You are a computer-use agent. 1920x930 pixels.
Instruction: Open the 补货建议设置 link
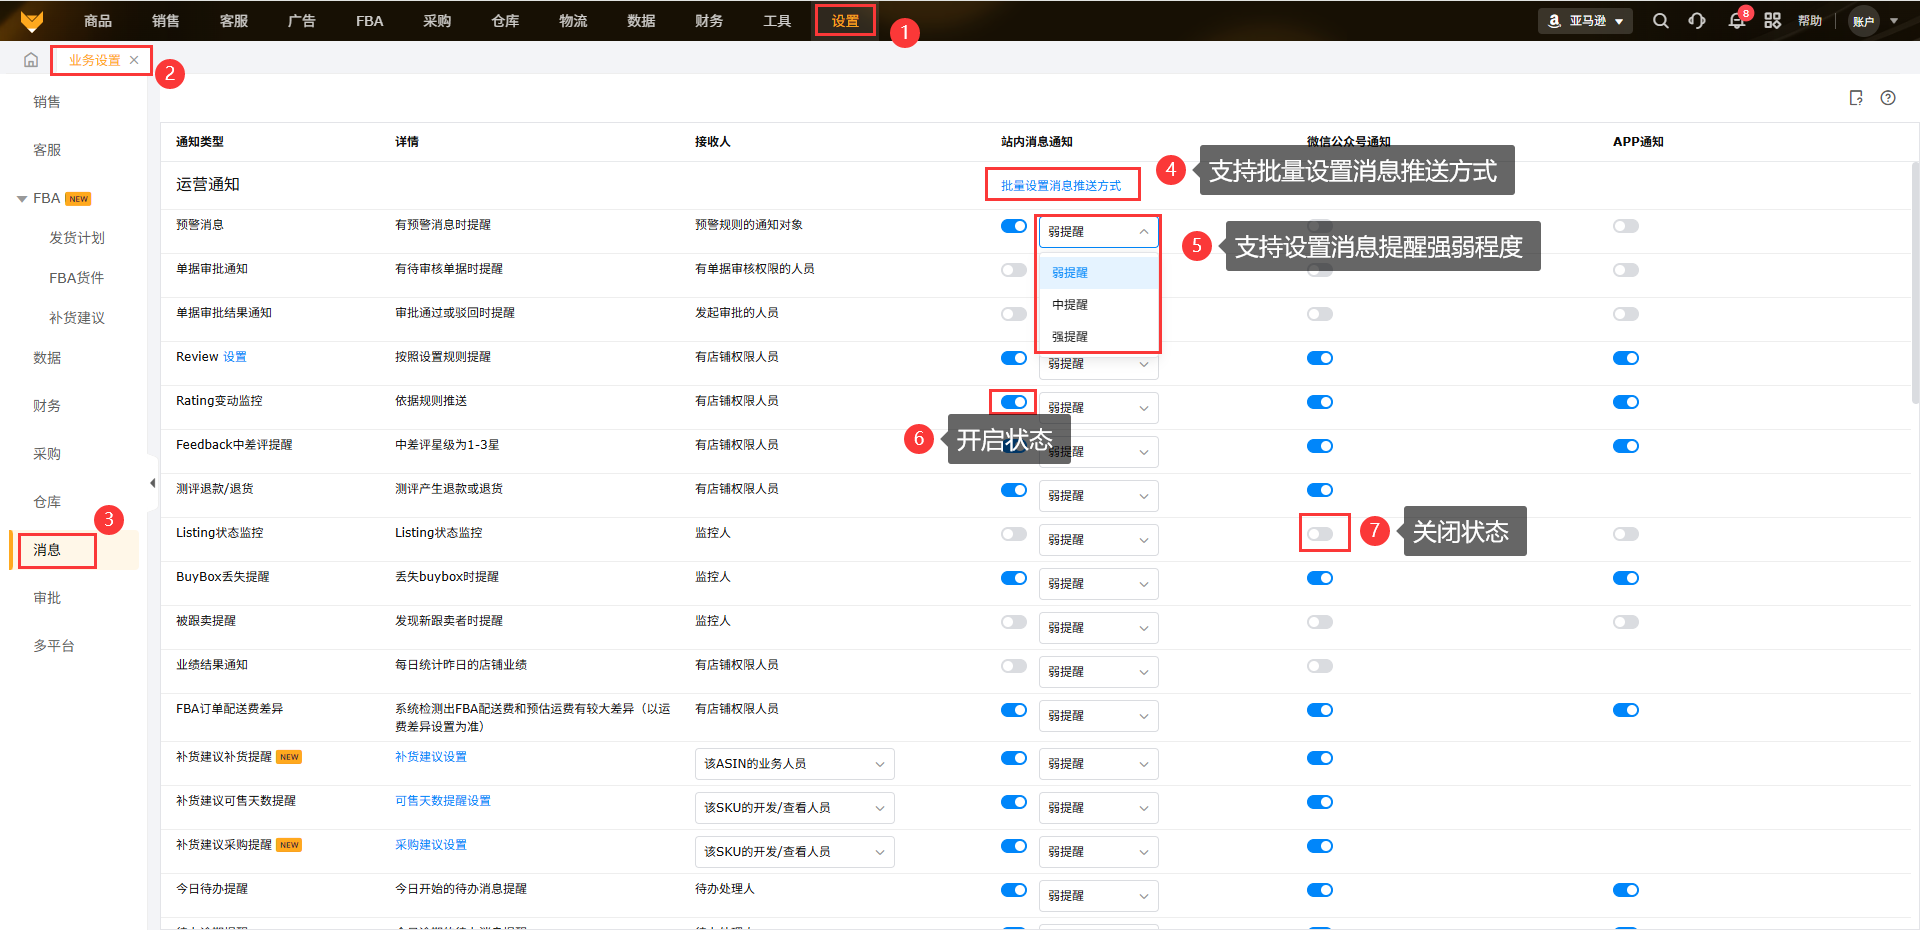pos(431,757)
